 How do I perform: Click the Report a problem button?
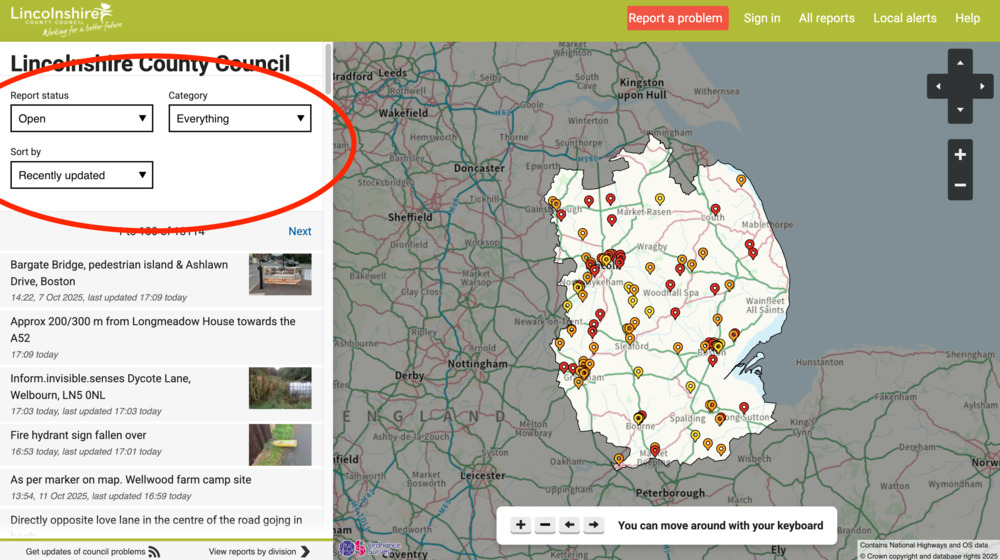676,18
